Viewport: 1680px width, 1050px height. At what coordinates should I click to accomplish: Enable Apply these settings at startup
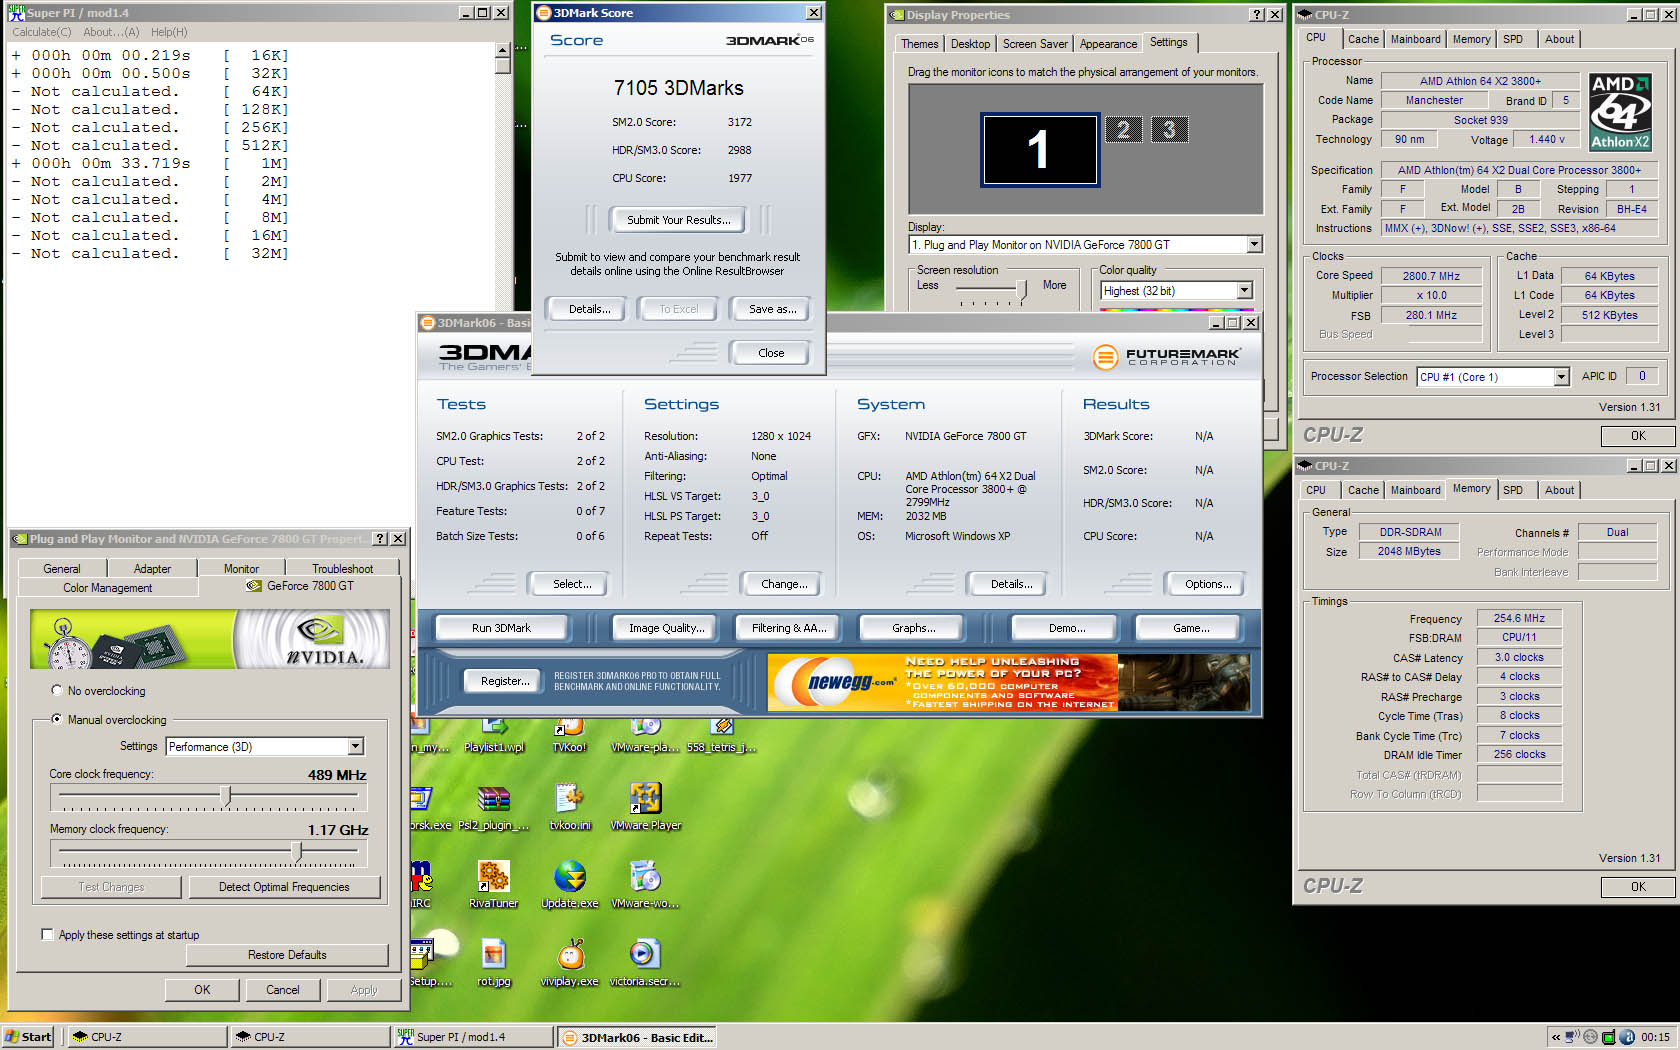(47, 934)
